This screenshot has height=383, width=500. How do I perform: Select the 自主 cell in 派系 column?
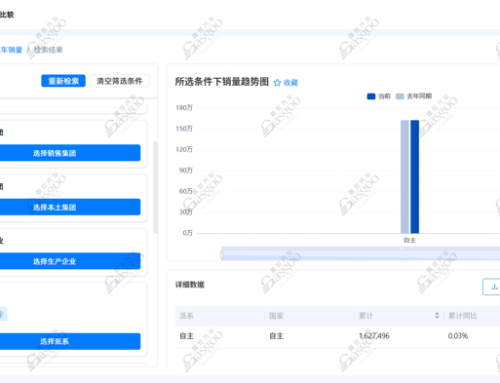tap(186, 336)
